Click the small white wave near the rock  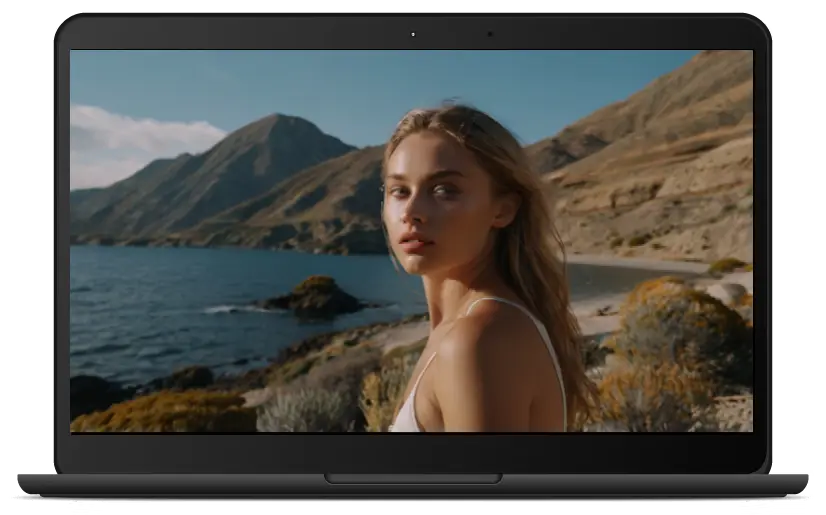(225, 309)
